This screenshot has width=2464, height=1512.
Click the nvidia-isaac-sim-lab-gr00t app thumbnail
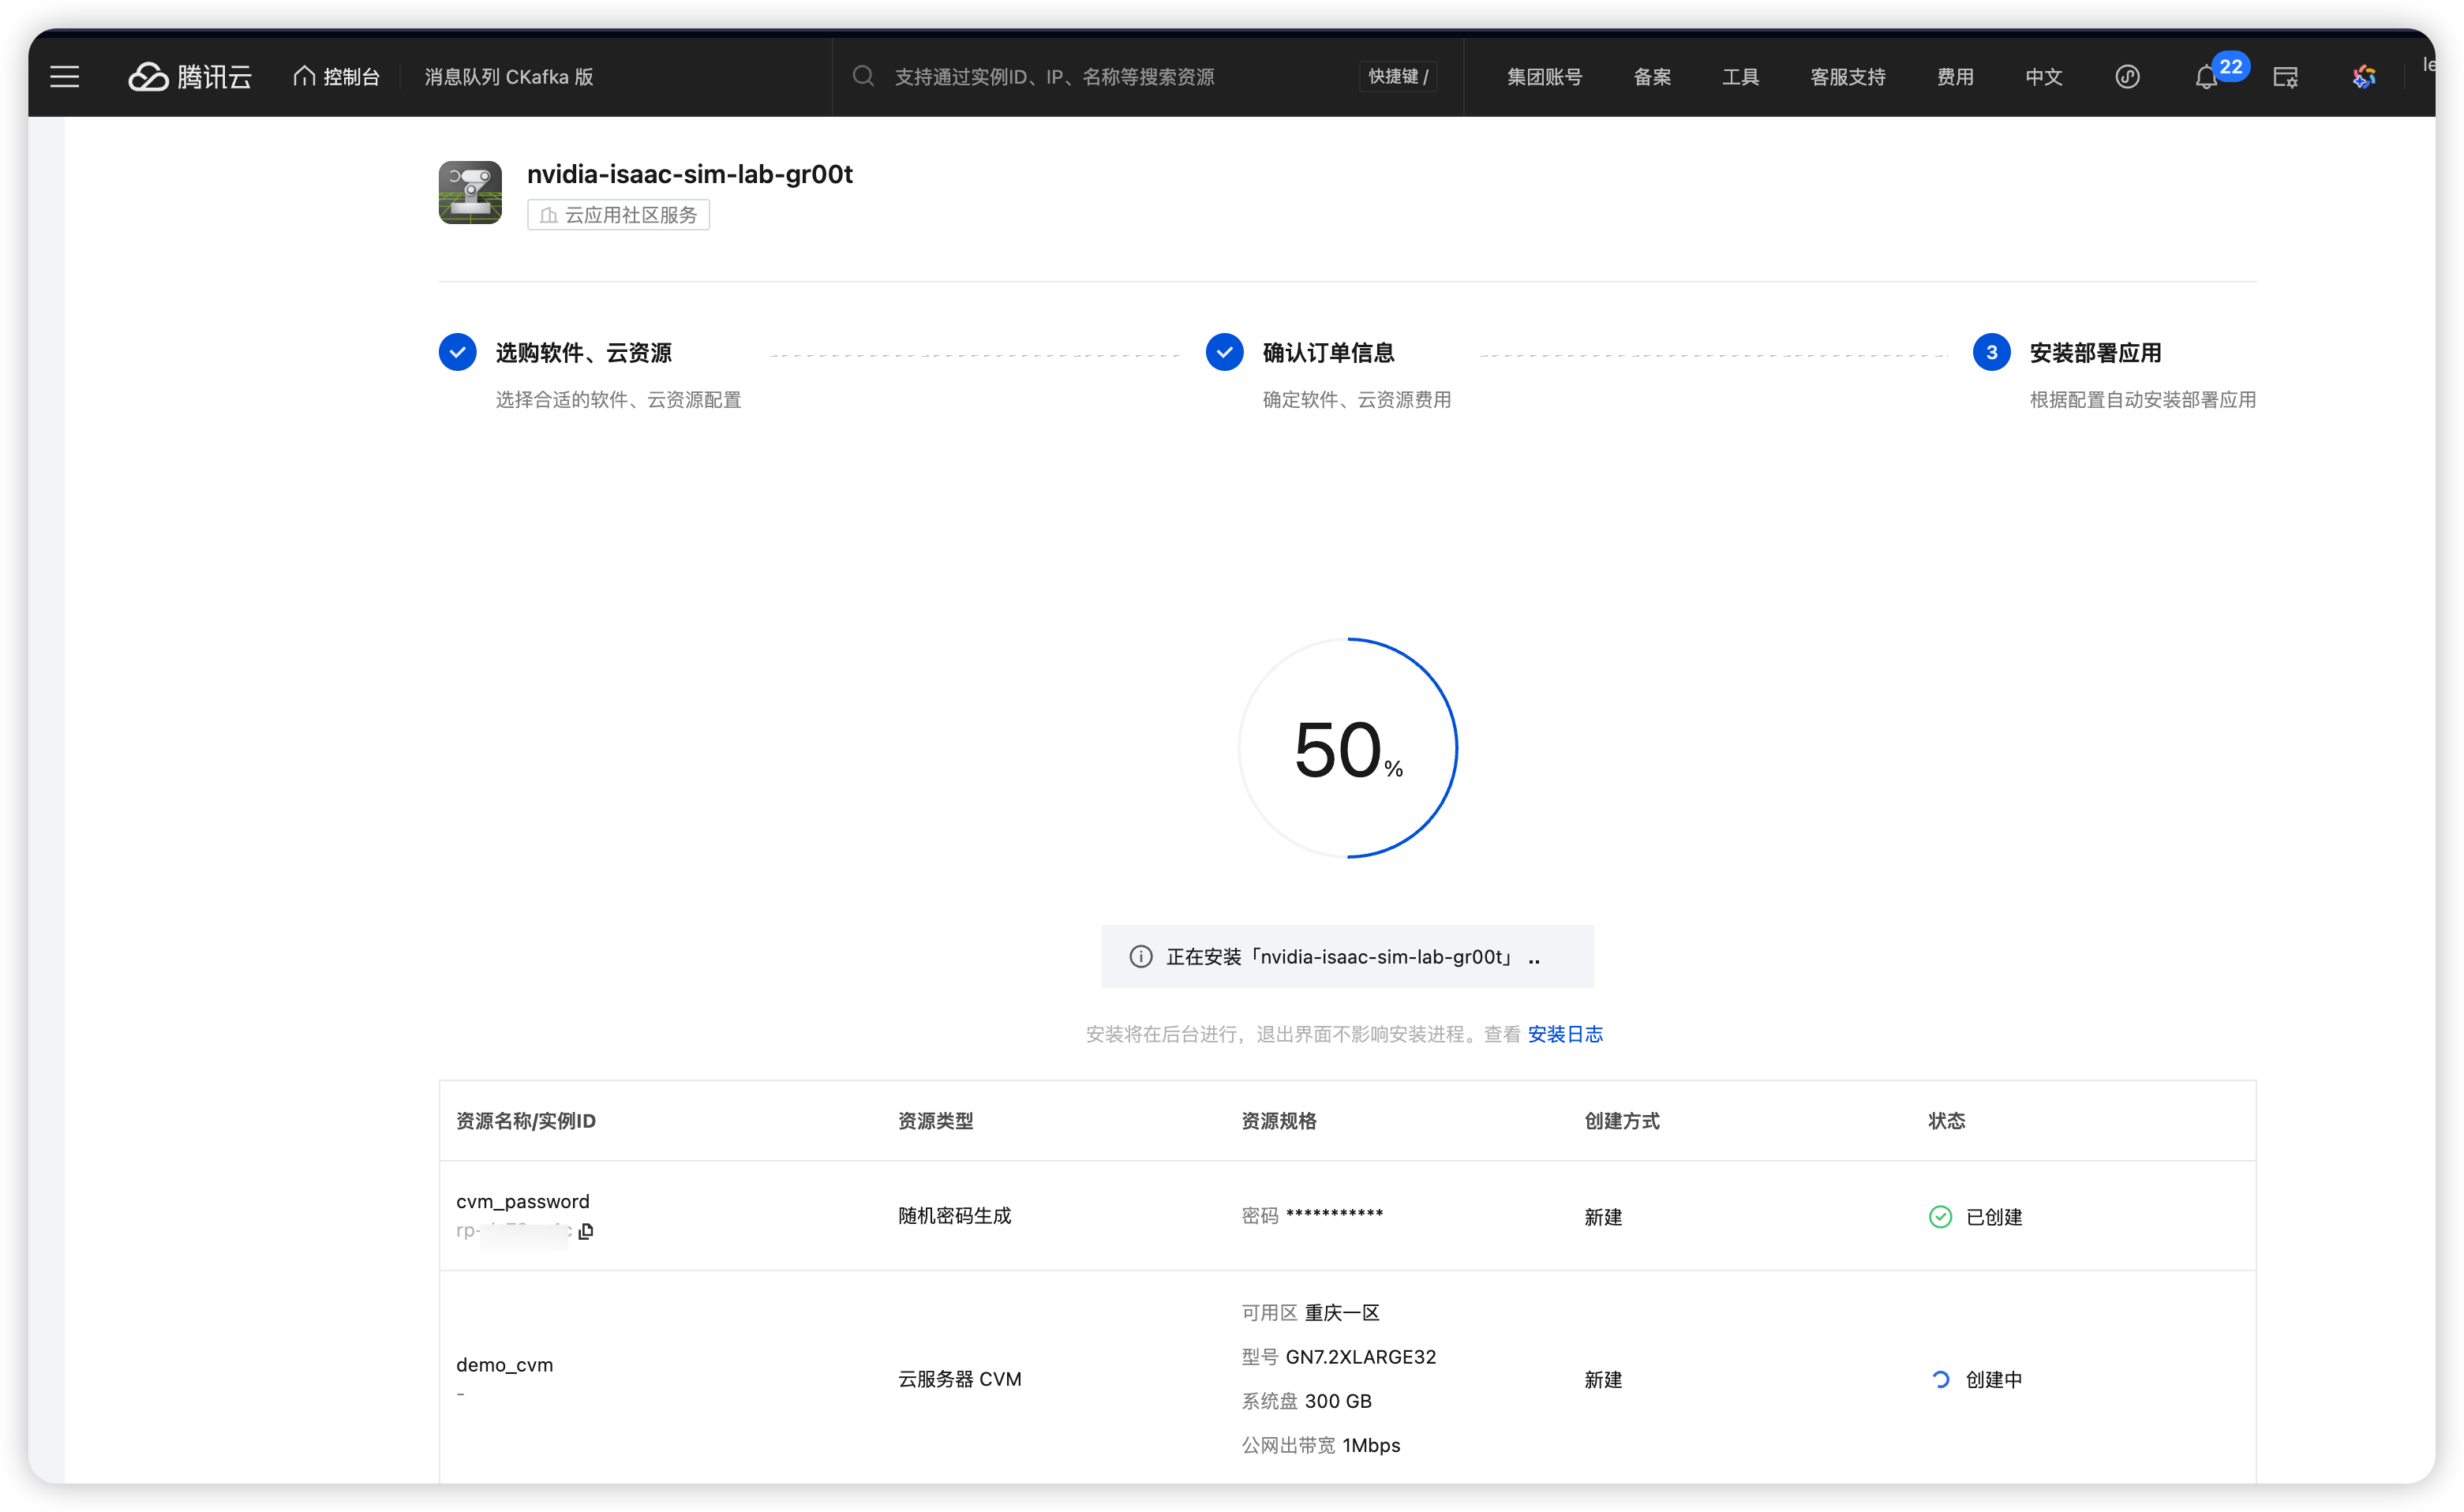(x=470, y=192)
